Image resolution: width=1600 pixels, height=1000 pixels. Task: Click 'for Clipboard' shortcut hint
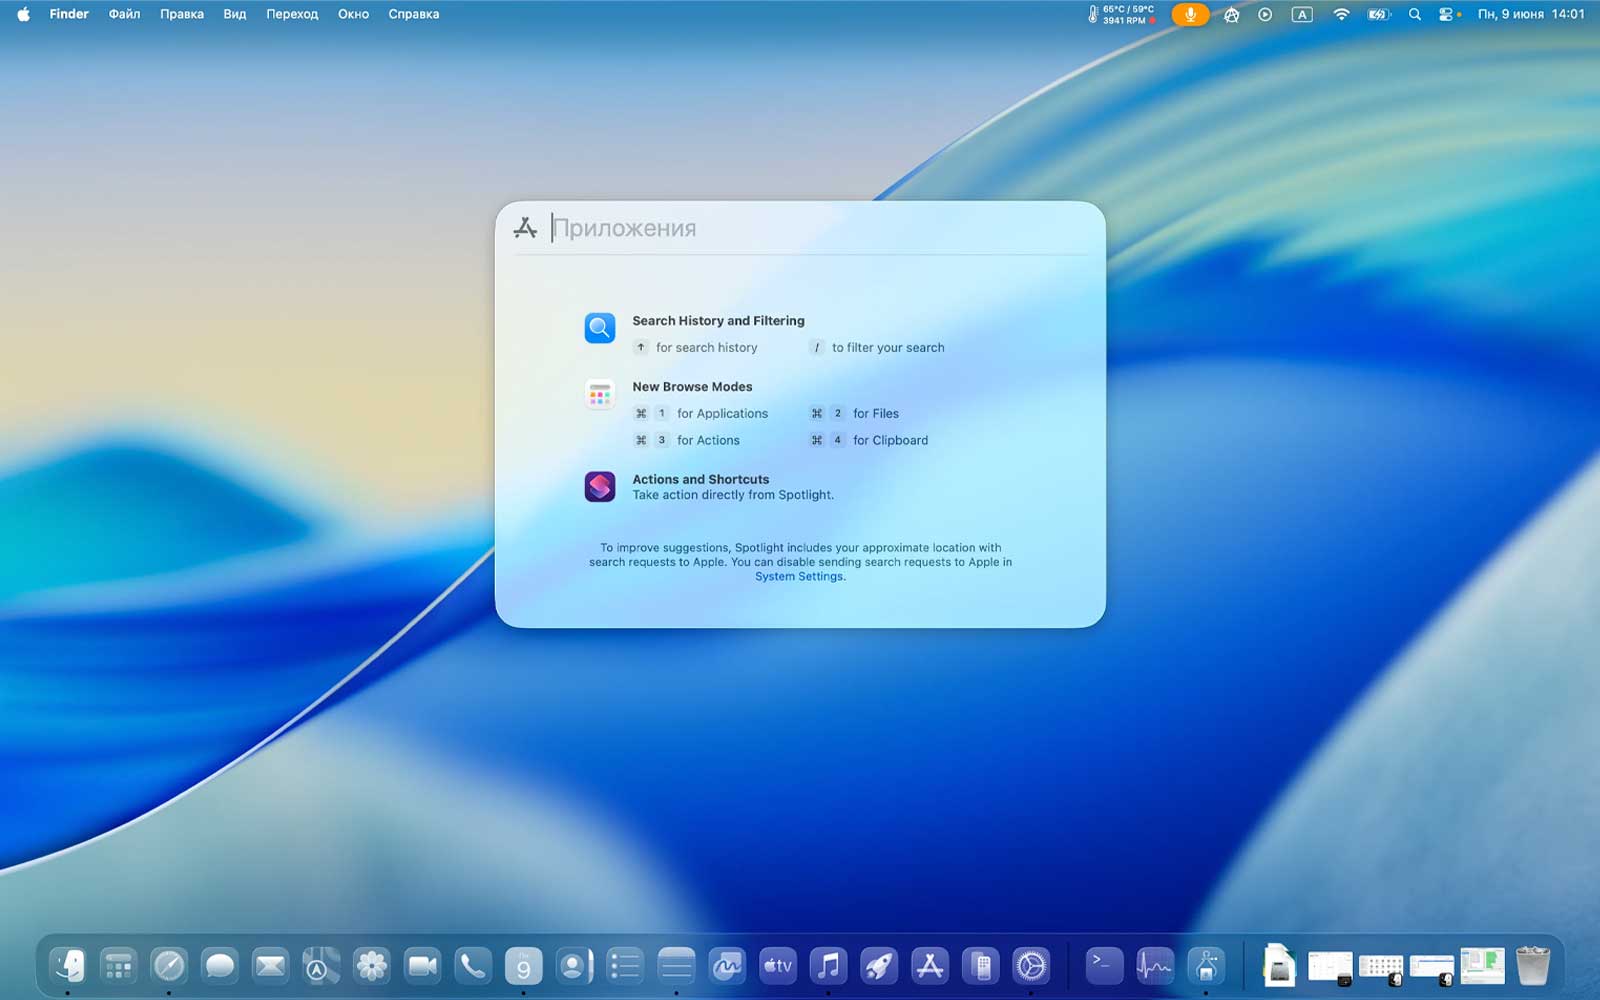pos(890,440)
